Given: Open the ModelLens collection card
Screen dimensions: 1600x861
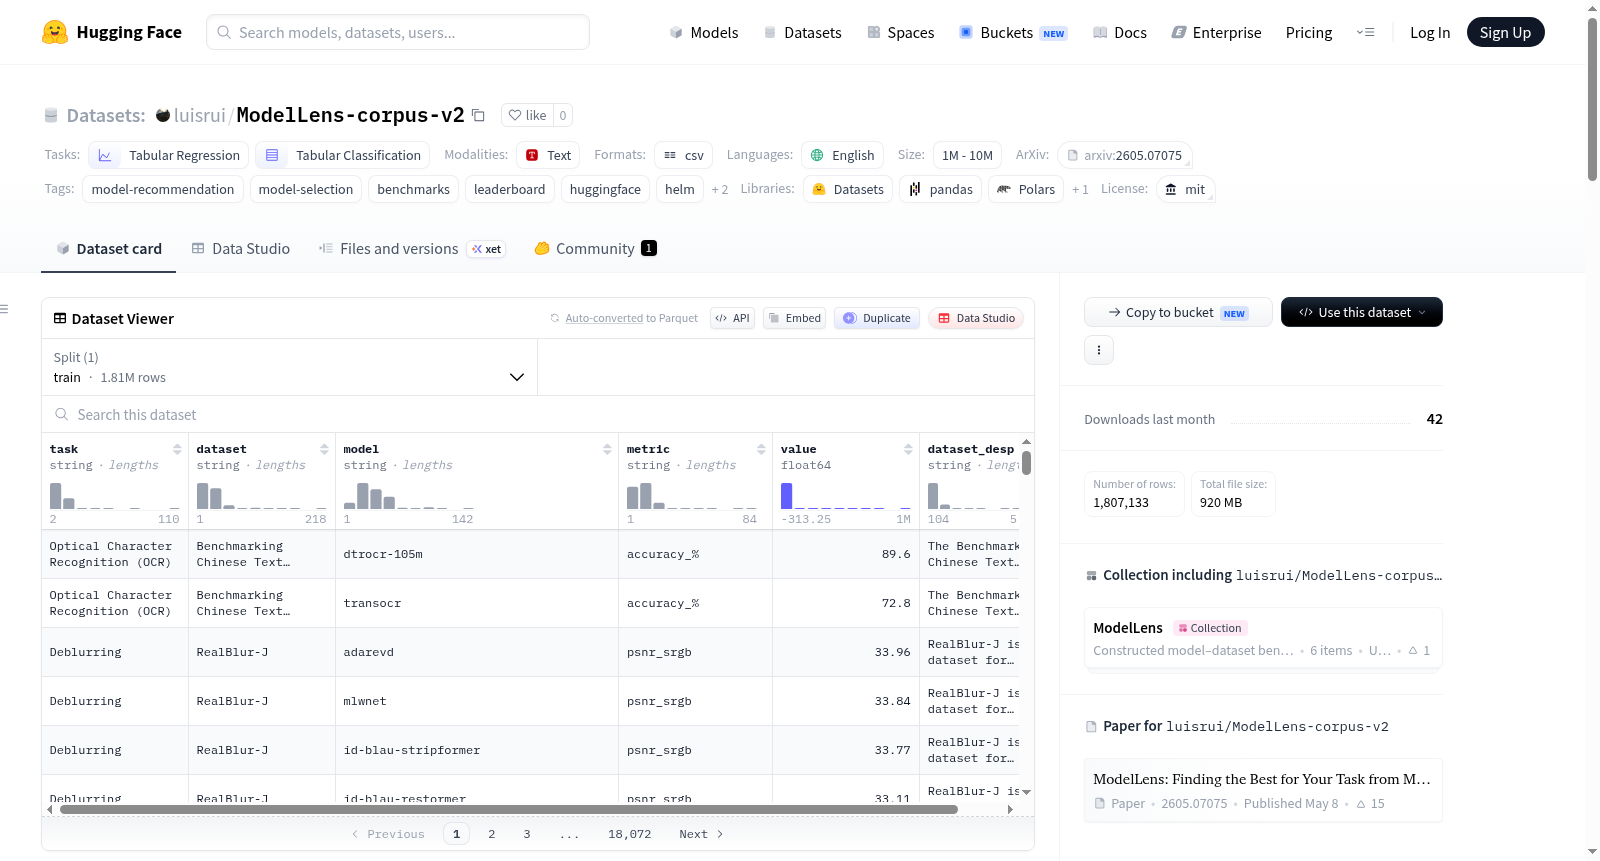Looking at the screenshot, I should [x=1263, y=639].
